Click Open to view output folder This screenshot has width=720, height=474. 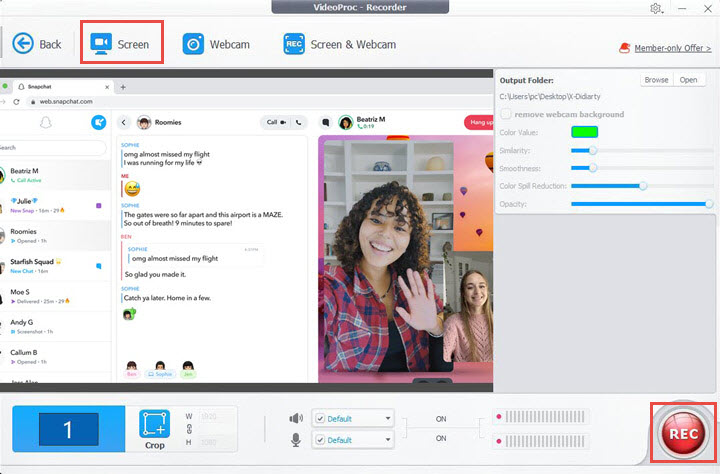coord(688,80)
